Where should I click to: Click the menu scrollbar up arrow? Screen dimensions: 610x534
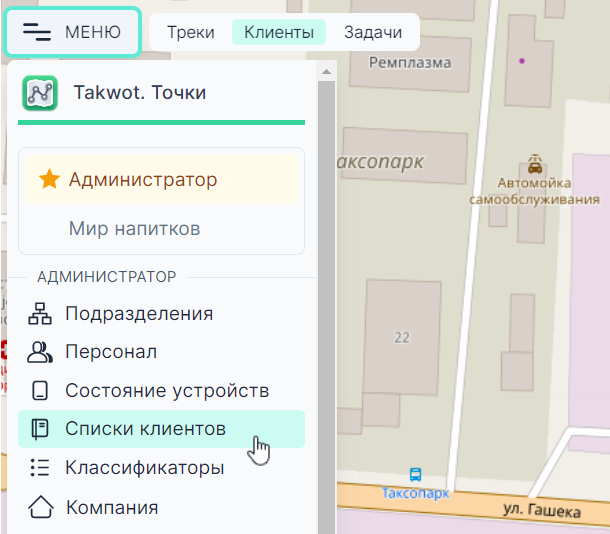[x=326, y=72]
